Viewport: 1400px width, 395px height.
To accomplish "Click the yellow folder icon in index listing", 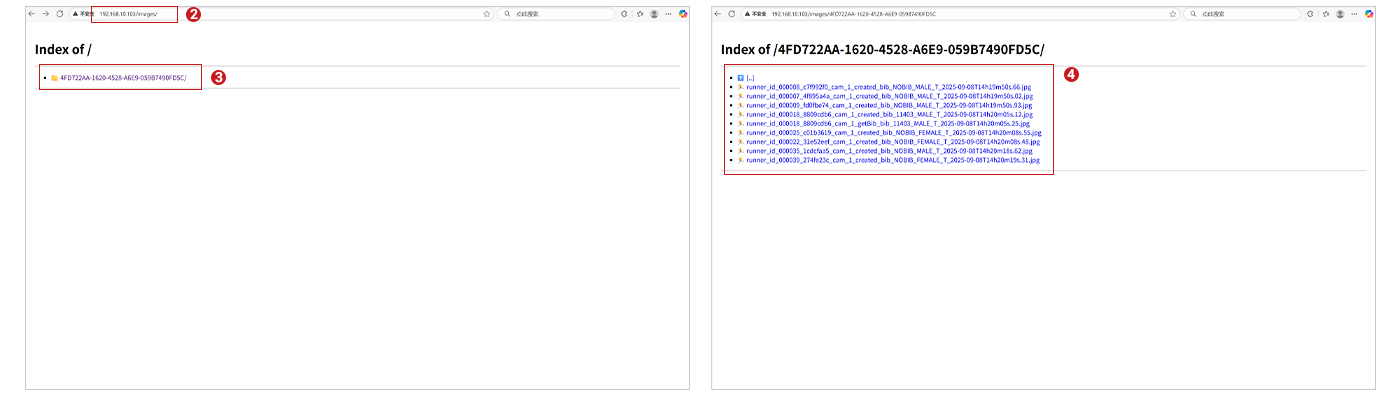I will pyautogui.click(x=55, y=77).
